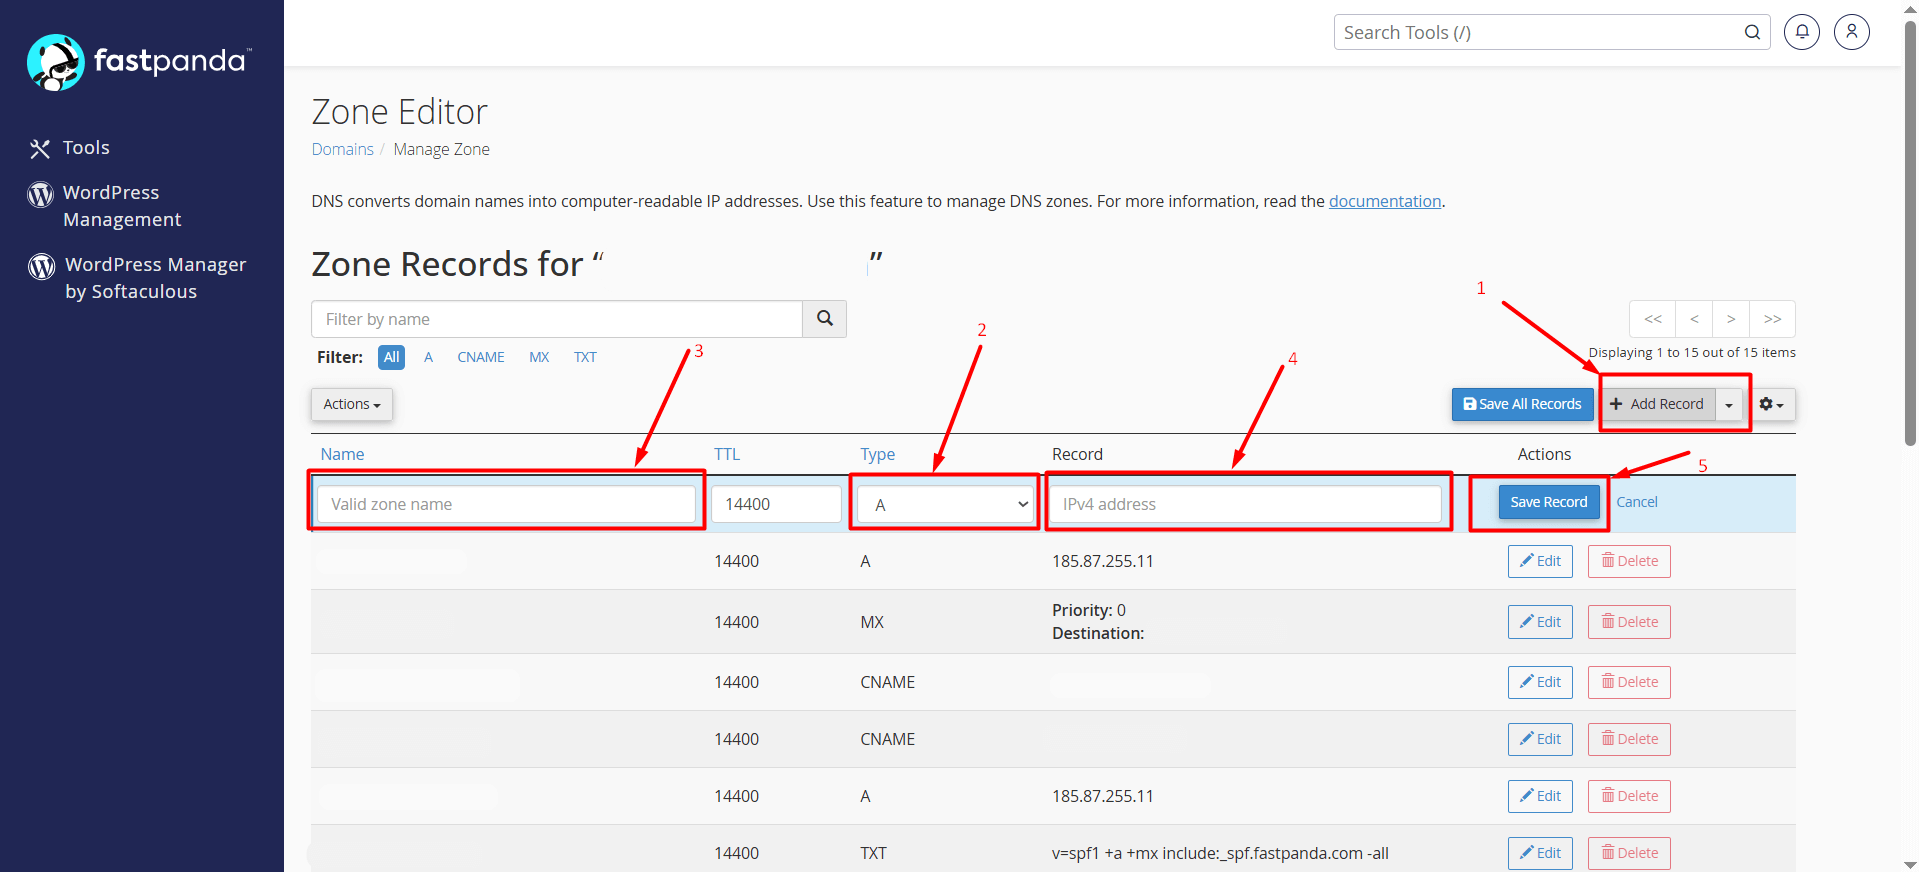Delete the second CNAME record
This screenshot has height=872, width=1919.
[x=1629, y=739]
